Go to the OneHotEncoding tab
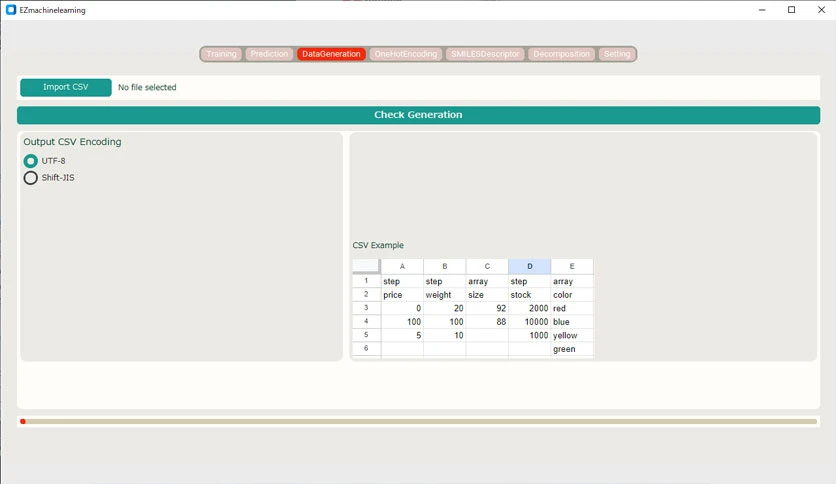The image size is (836, 484). (x=406, y=54)
